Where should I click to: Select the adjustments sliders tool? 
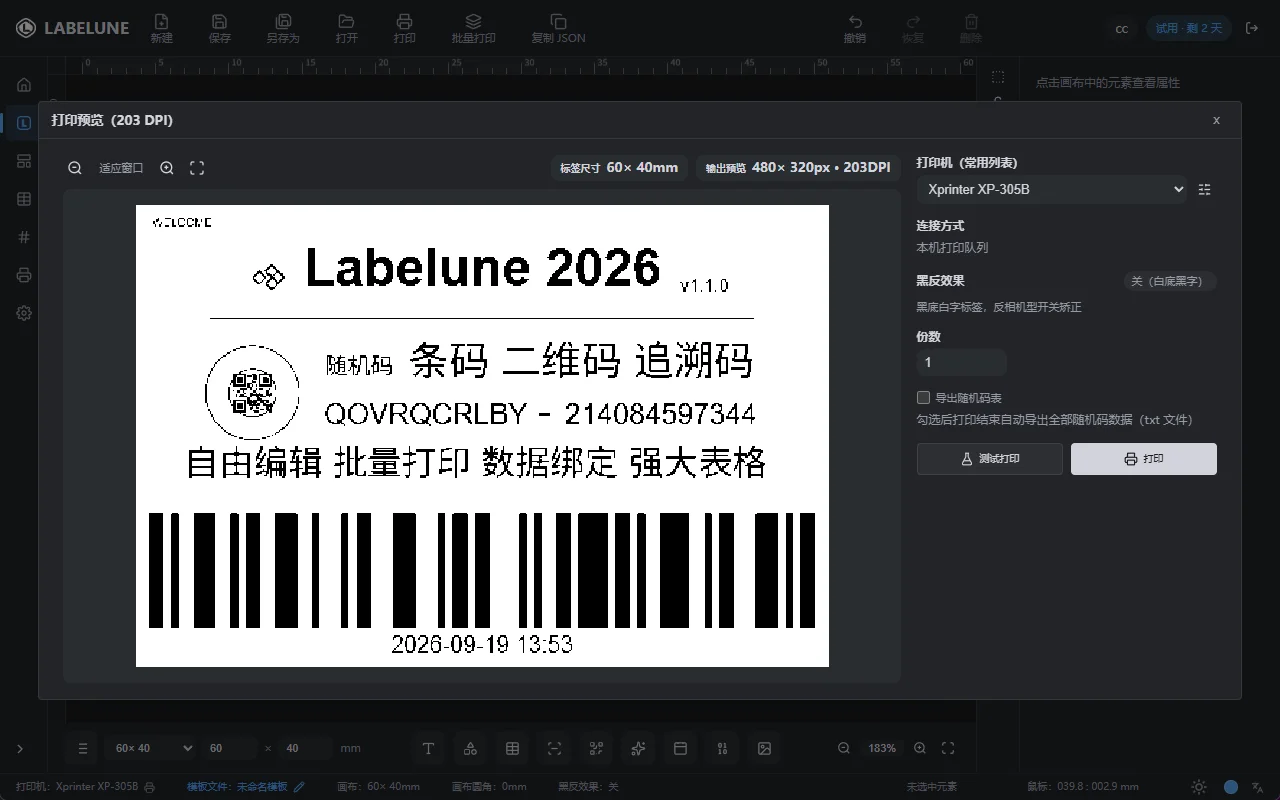pos(722,748)
